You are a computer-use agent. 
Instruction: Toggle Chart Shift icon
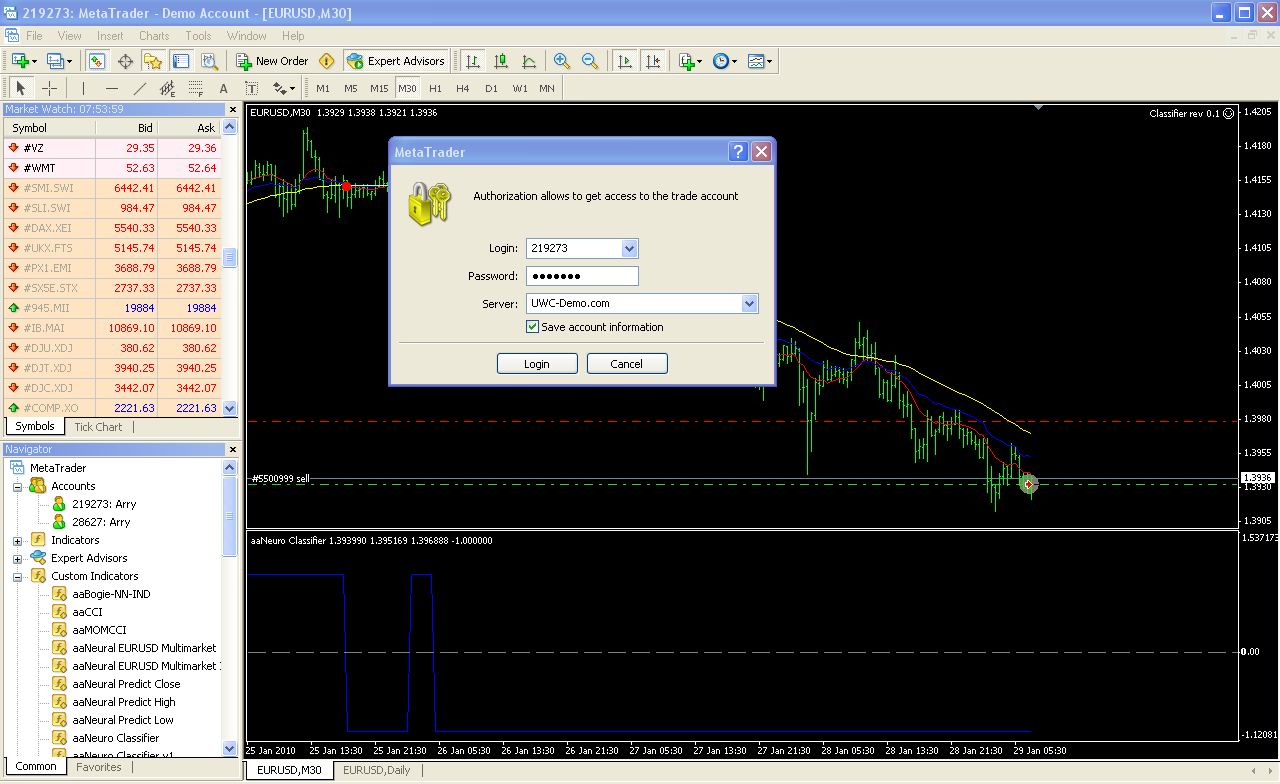(653, 61)
